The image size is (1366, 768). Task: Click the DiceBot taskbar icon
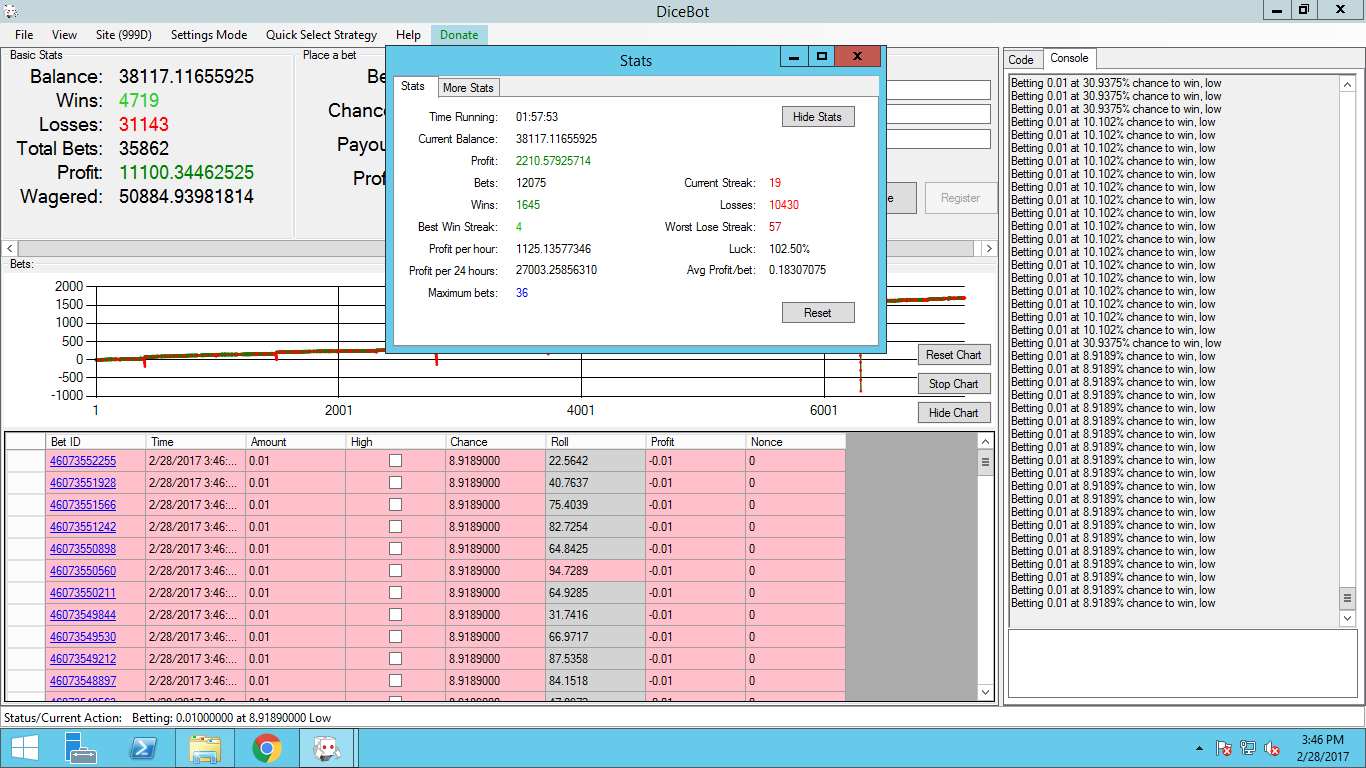pyautogui.click(x=327, y=748)
